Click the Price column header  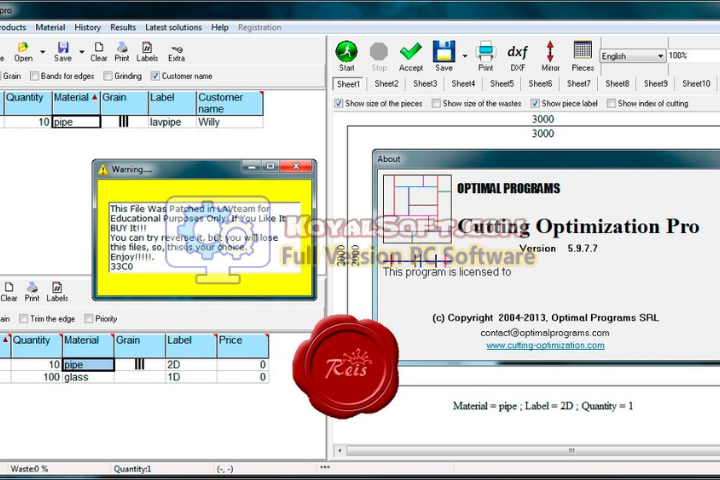pyautogui.click(x=242, y=346)
